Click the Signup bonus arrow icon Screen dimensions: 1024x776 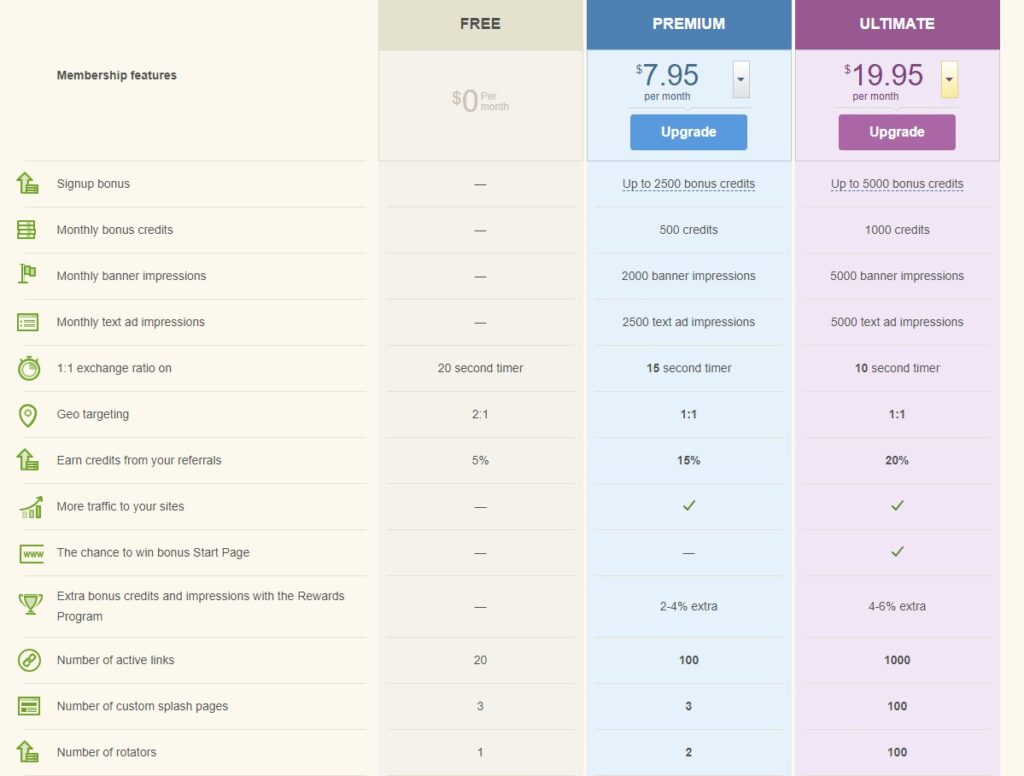click(x=28, y=184)
